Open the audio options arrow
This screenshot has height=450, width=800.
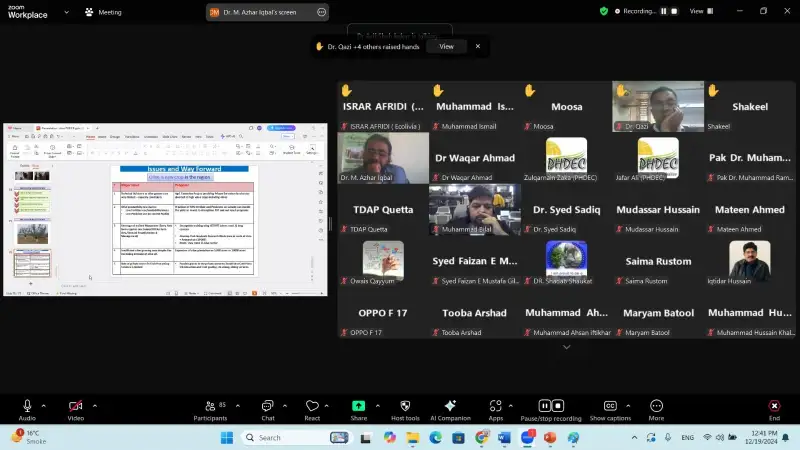tap(44, 406)
